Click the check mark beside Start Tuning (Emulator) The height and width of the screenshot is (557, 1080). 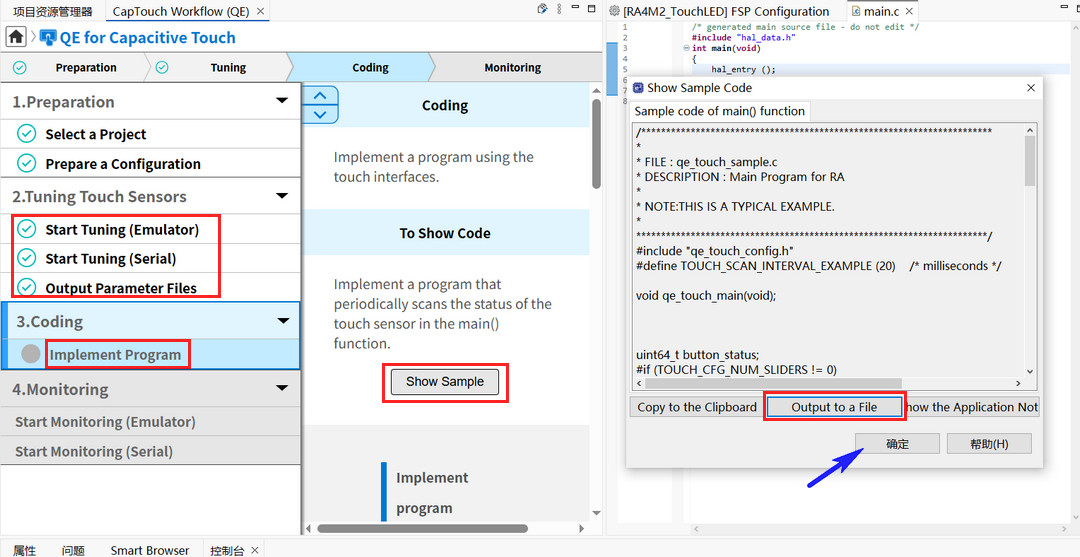click(x=26, y=229)
